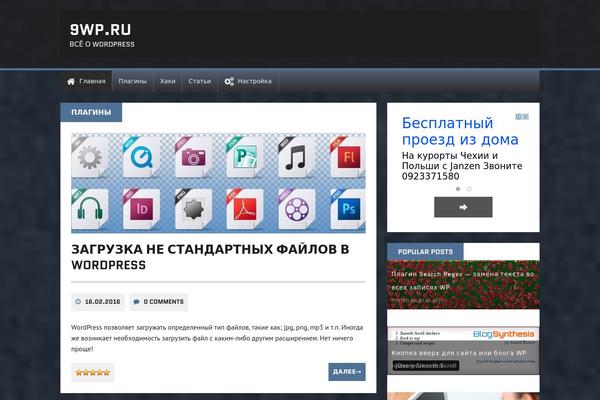Viewport: 600px width, 400px height.
Task: Click the ad text about Janzen
Action: [462, 166]
